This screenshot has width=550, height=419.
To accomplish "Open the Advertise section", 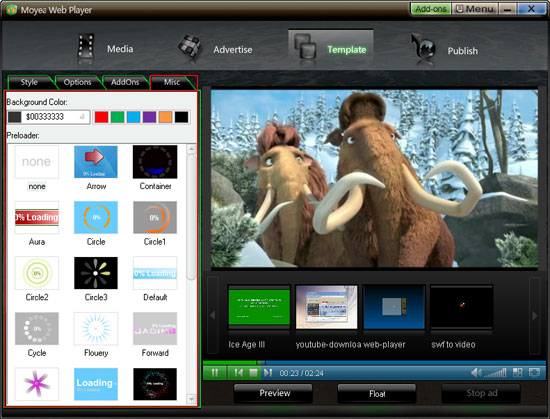I will pyautogui.click(x=215, y=49).
